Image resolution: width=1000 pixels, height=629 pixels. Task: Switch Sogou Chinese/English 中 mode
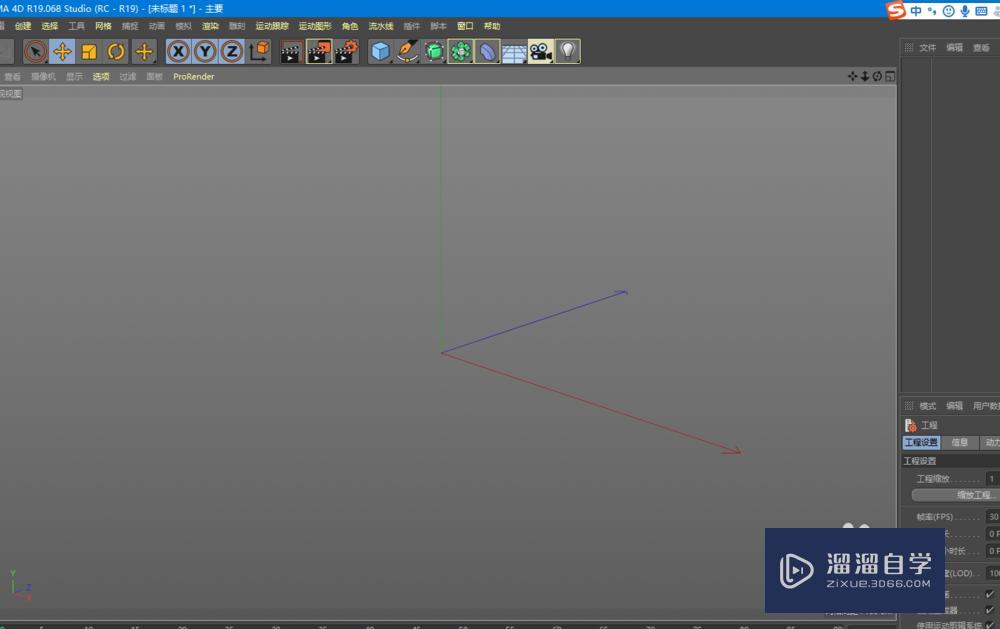tap(916, 11)
